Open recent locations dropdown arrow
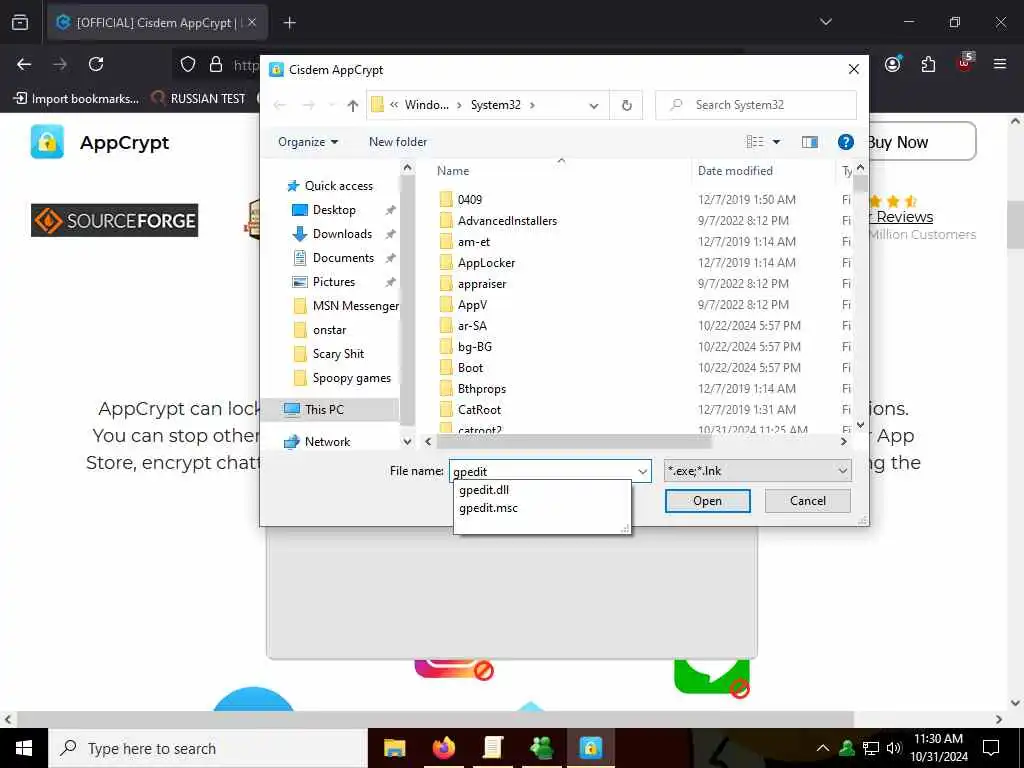 [x=331, y=105]
